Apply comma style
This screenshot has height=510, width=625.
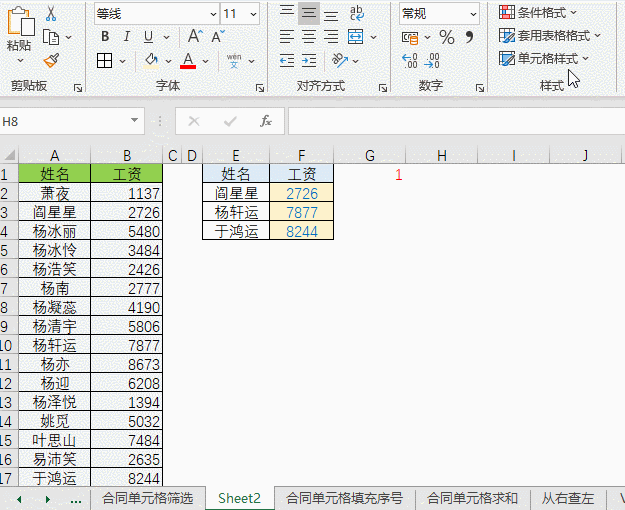[470, 37]
